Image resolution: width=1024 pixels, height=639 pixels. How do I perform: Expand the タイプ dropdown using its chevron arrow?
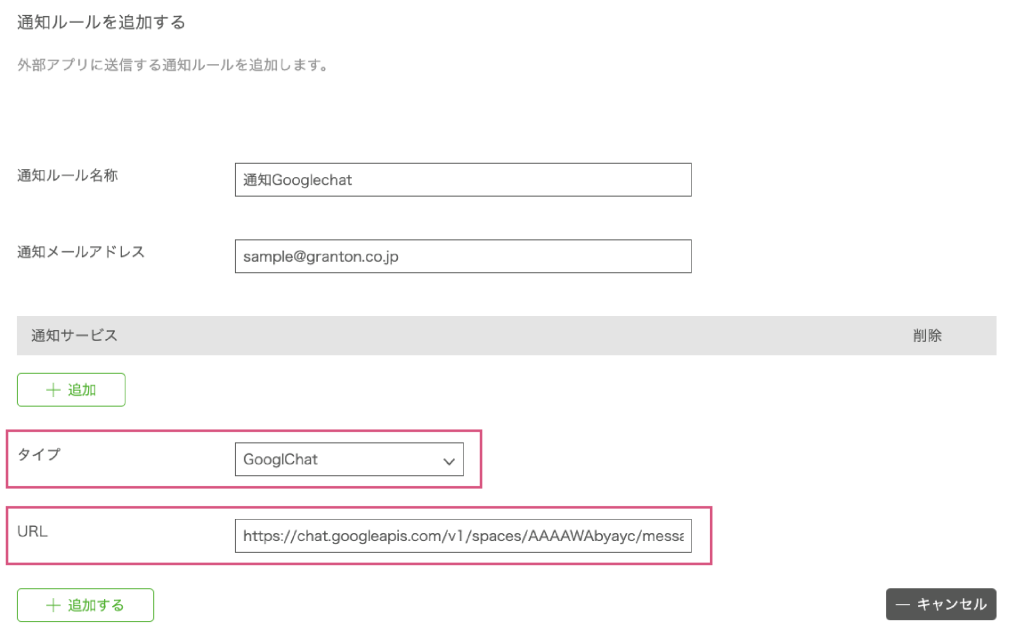pos(448,460)
